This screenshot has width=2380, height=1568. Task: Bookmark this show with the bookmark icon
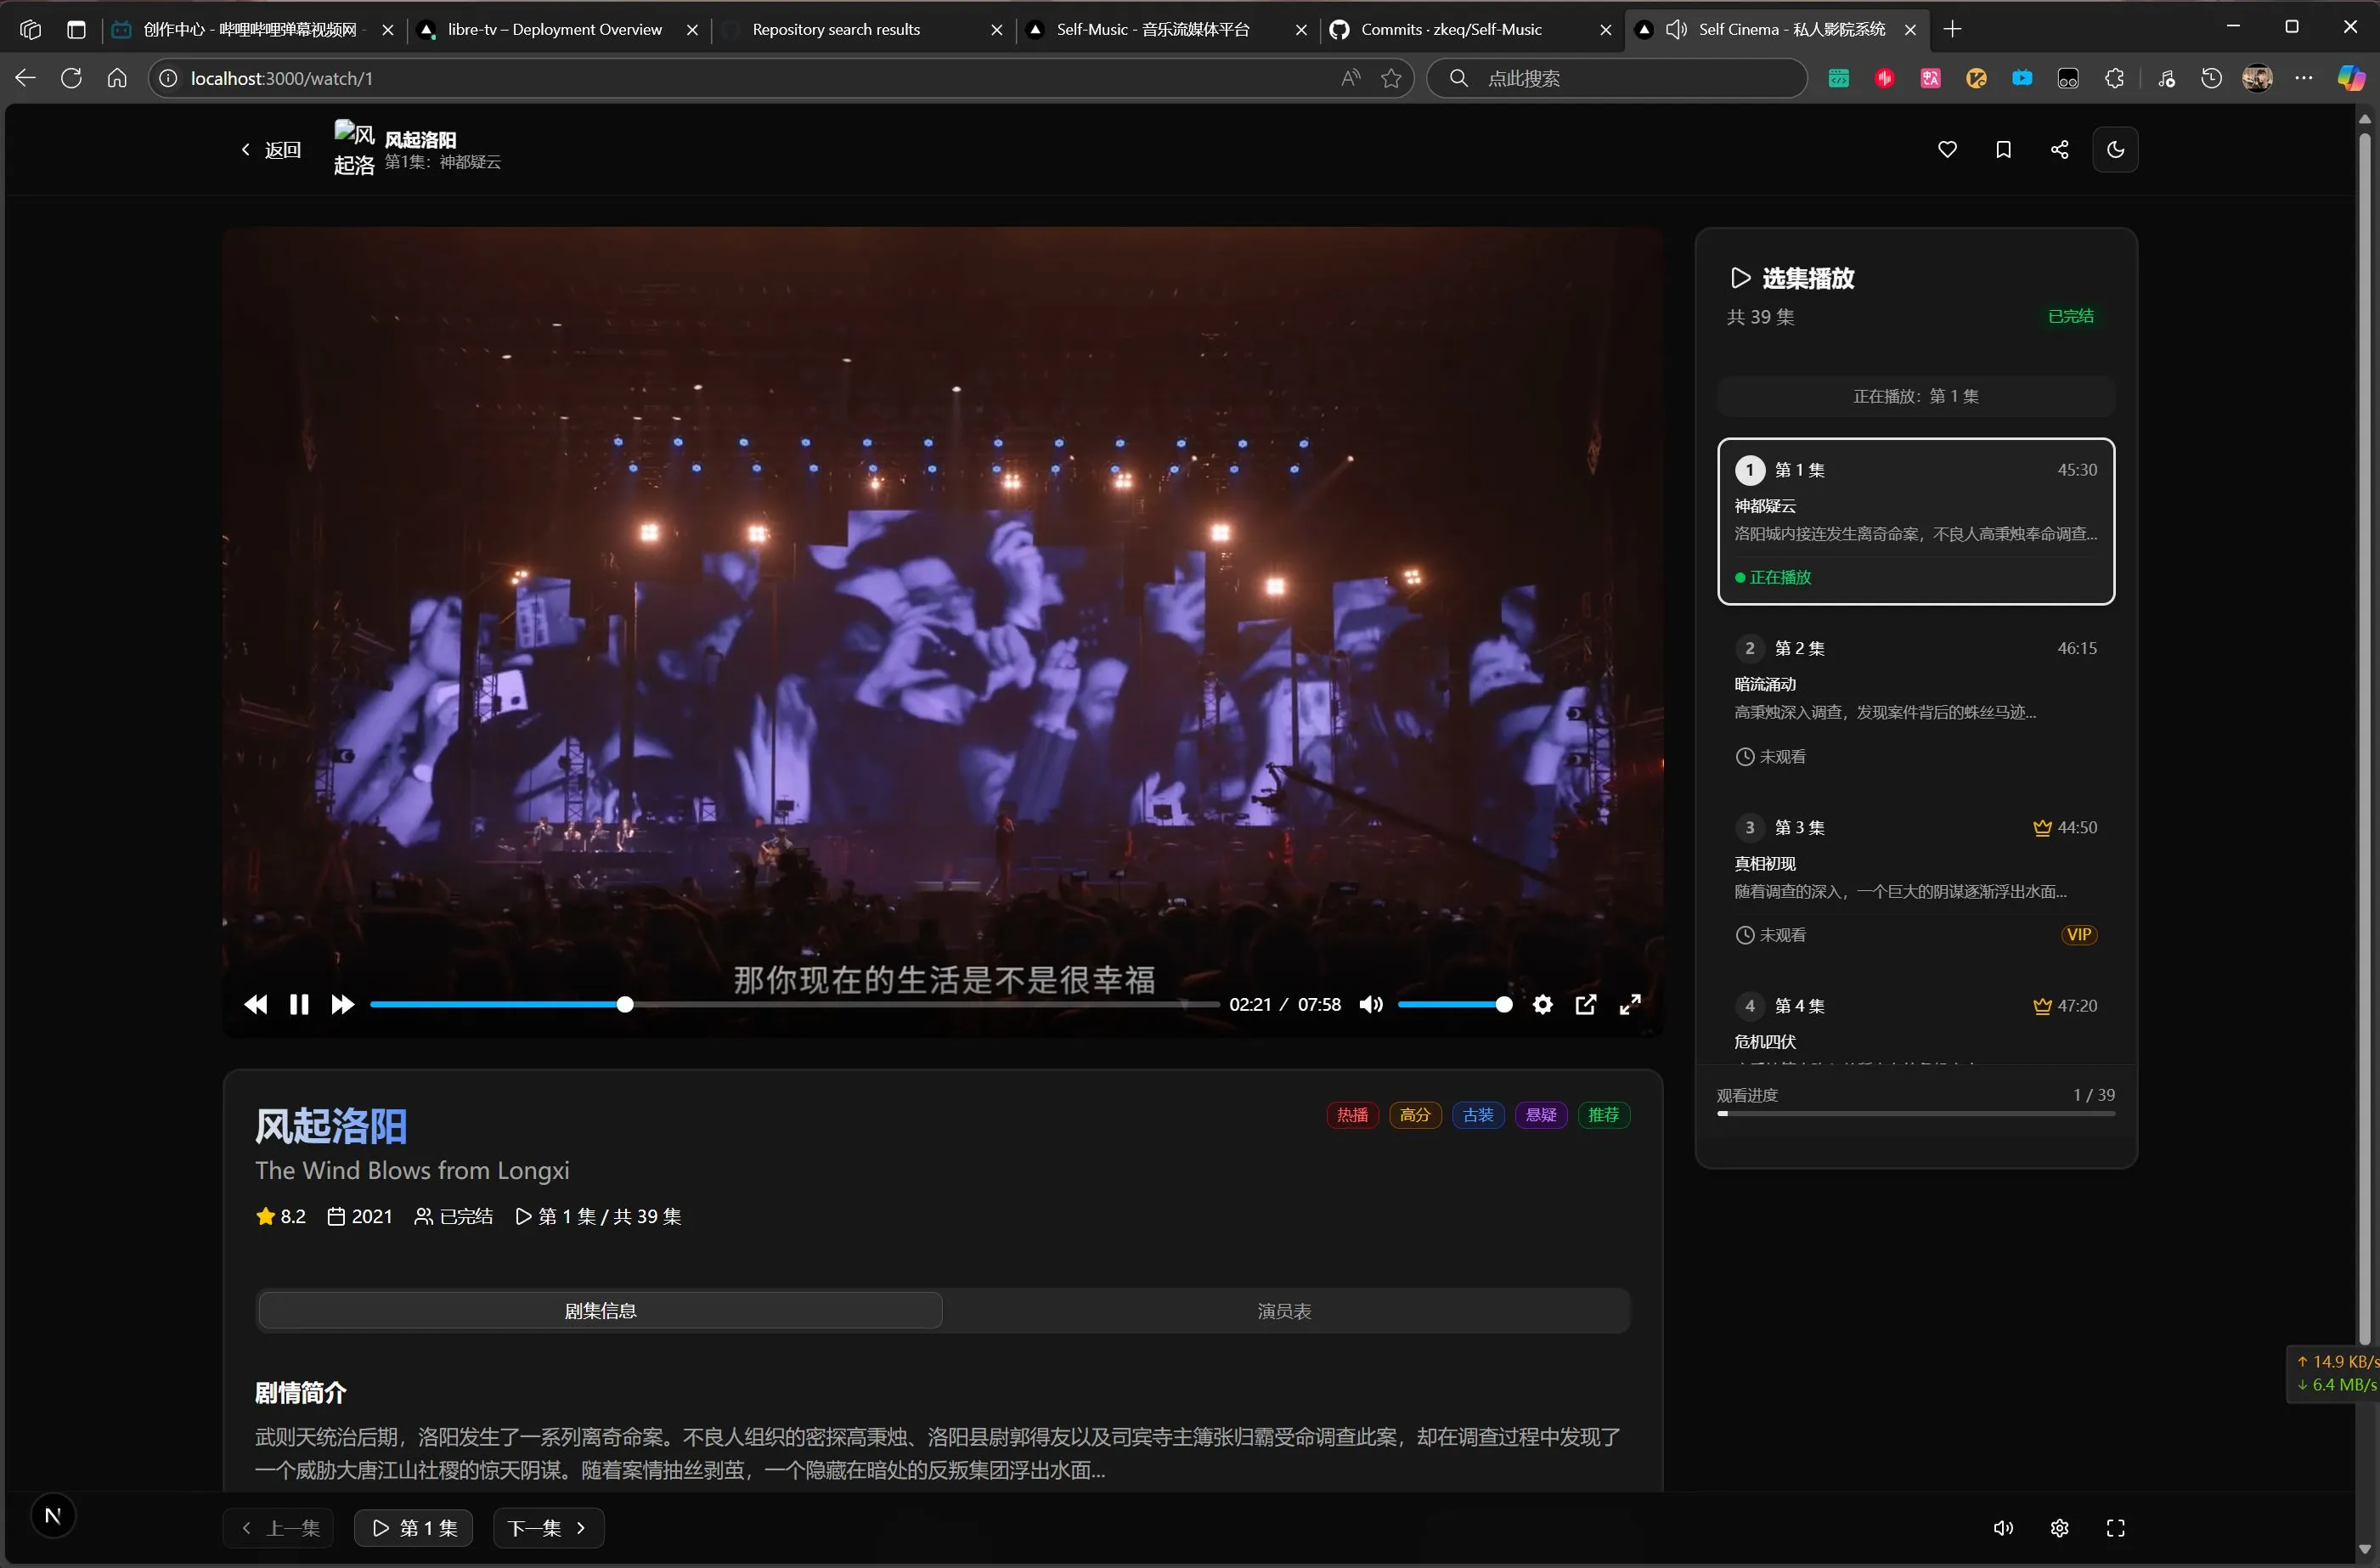click(2002, 150)
